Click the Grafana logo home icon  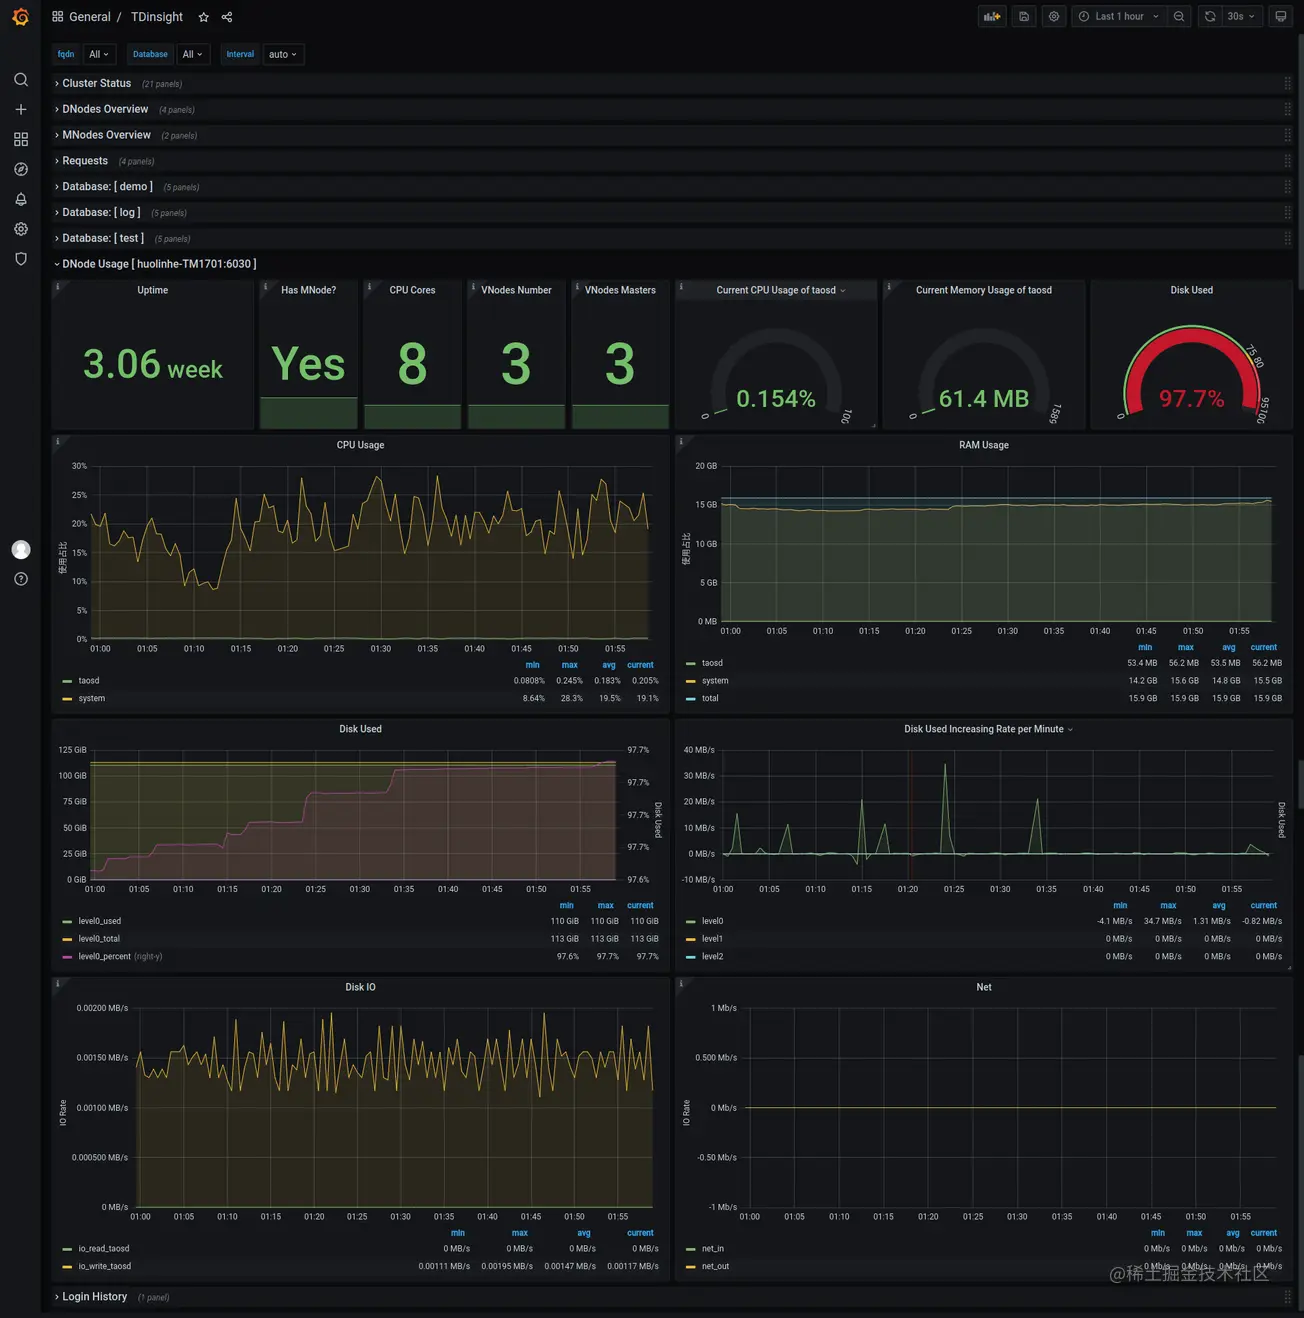coord(20,17)
